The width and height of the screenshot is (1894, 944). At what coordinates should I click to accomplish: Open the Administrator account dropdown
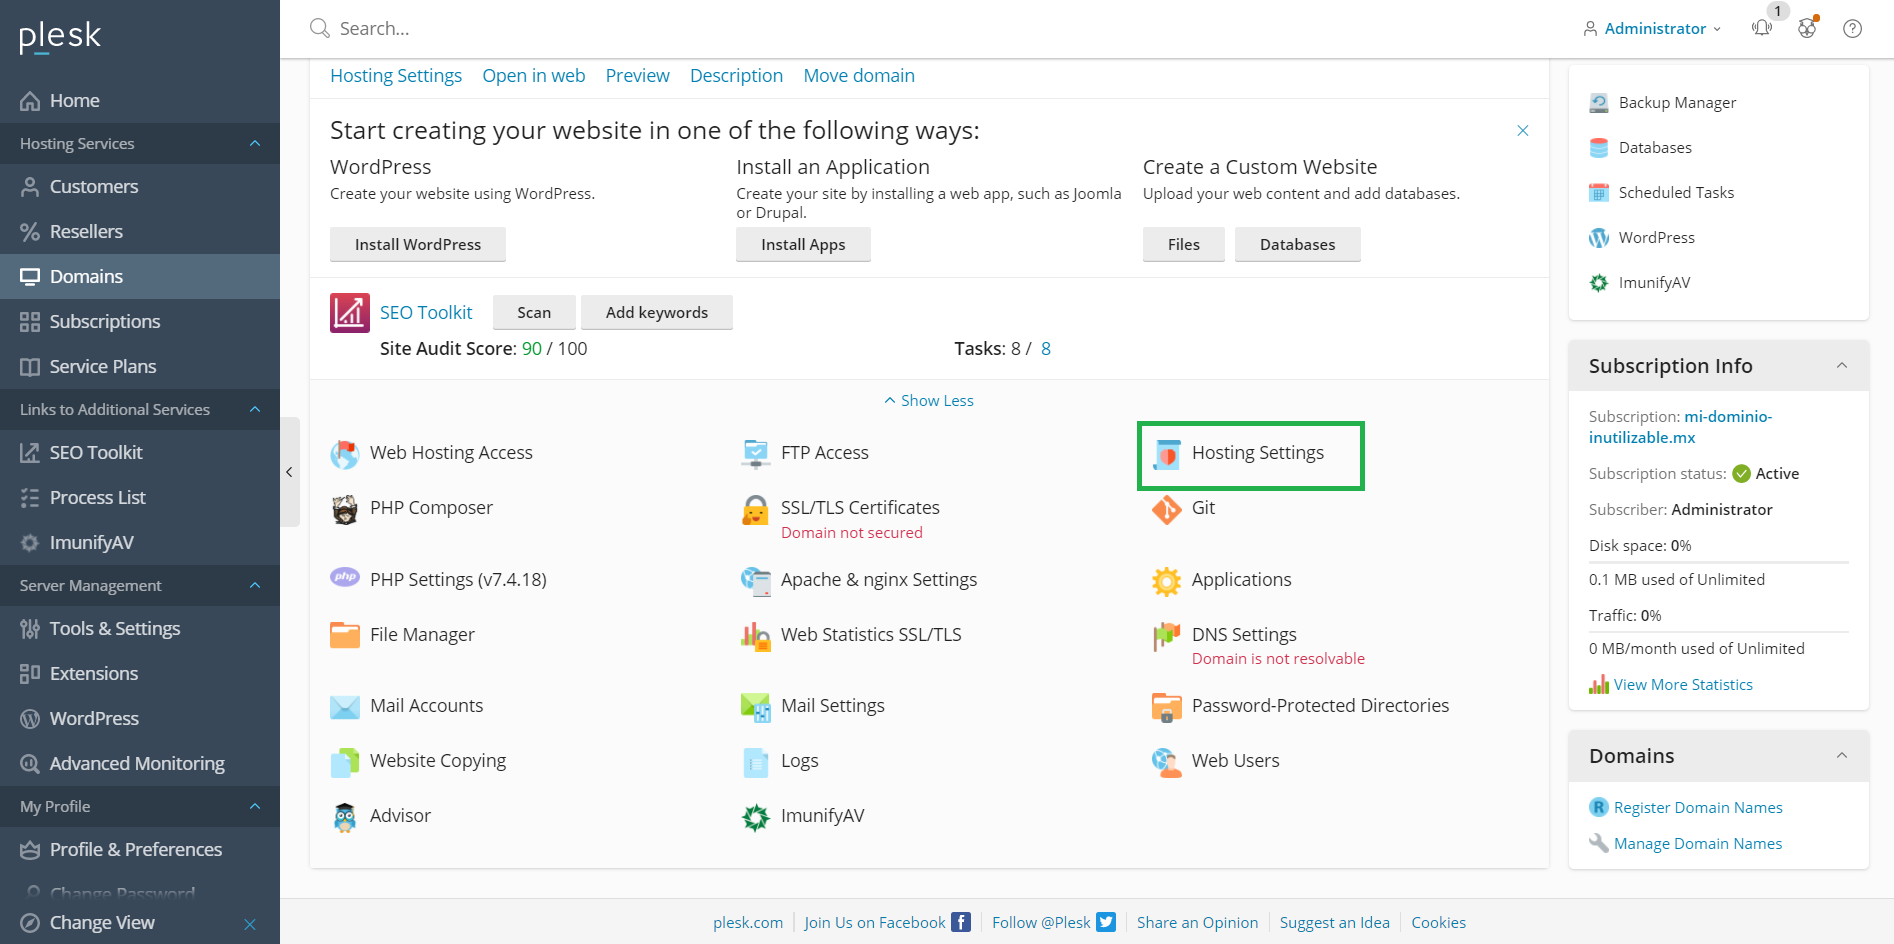(x=1652, y=29)
